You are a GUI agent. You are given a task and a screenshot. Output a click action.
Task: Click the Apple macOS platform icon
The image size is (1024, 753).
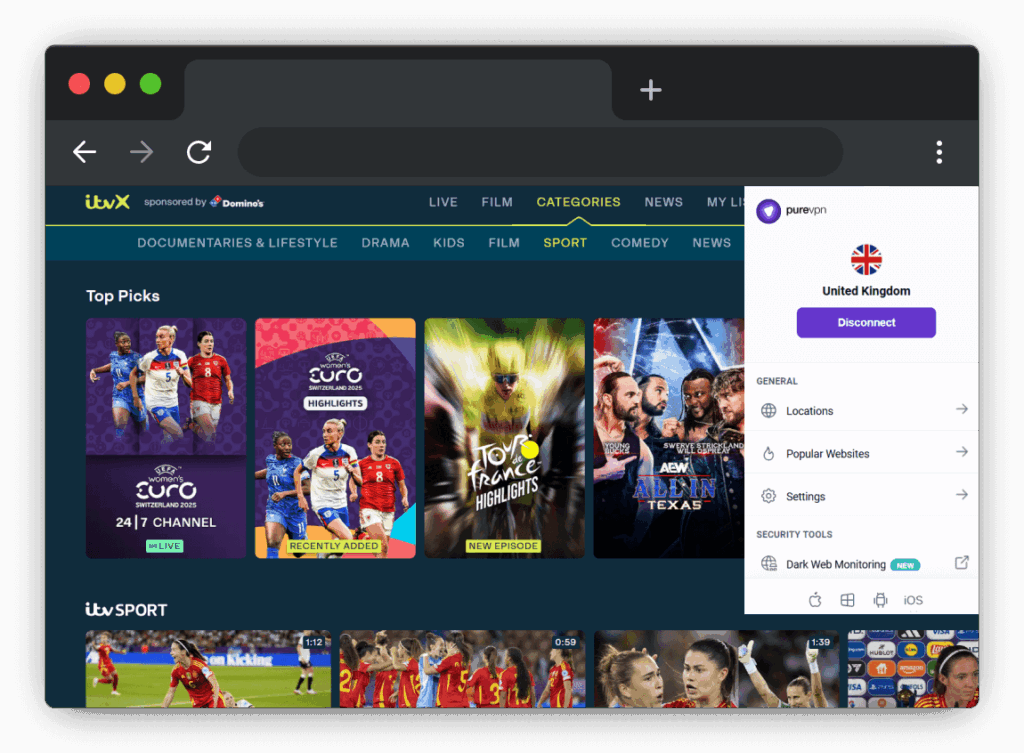click(x=815, y=600)
